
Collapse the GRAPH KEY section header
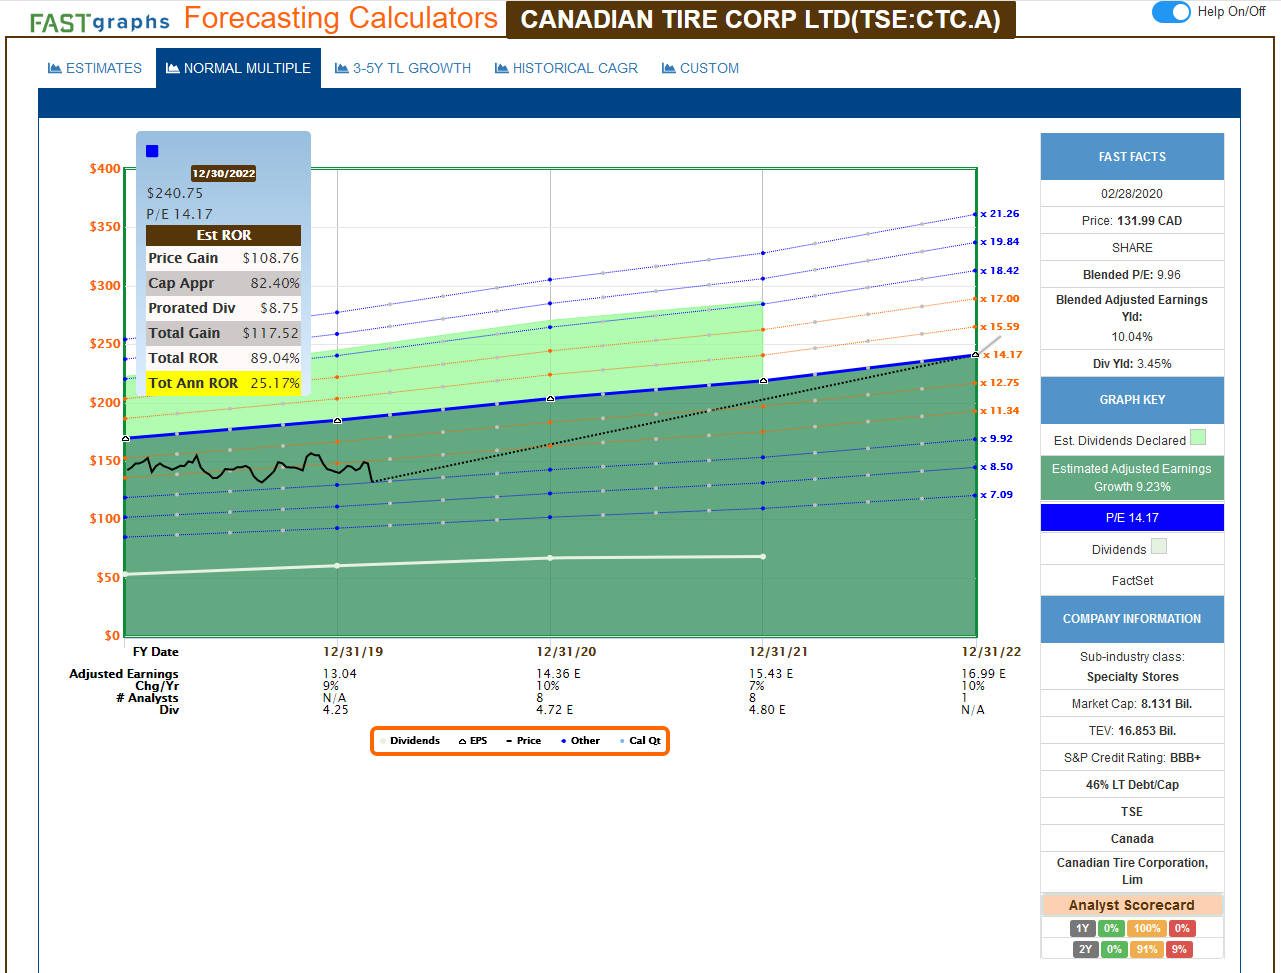(x=1132, y=400)
